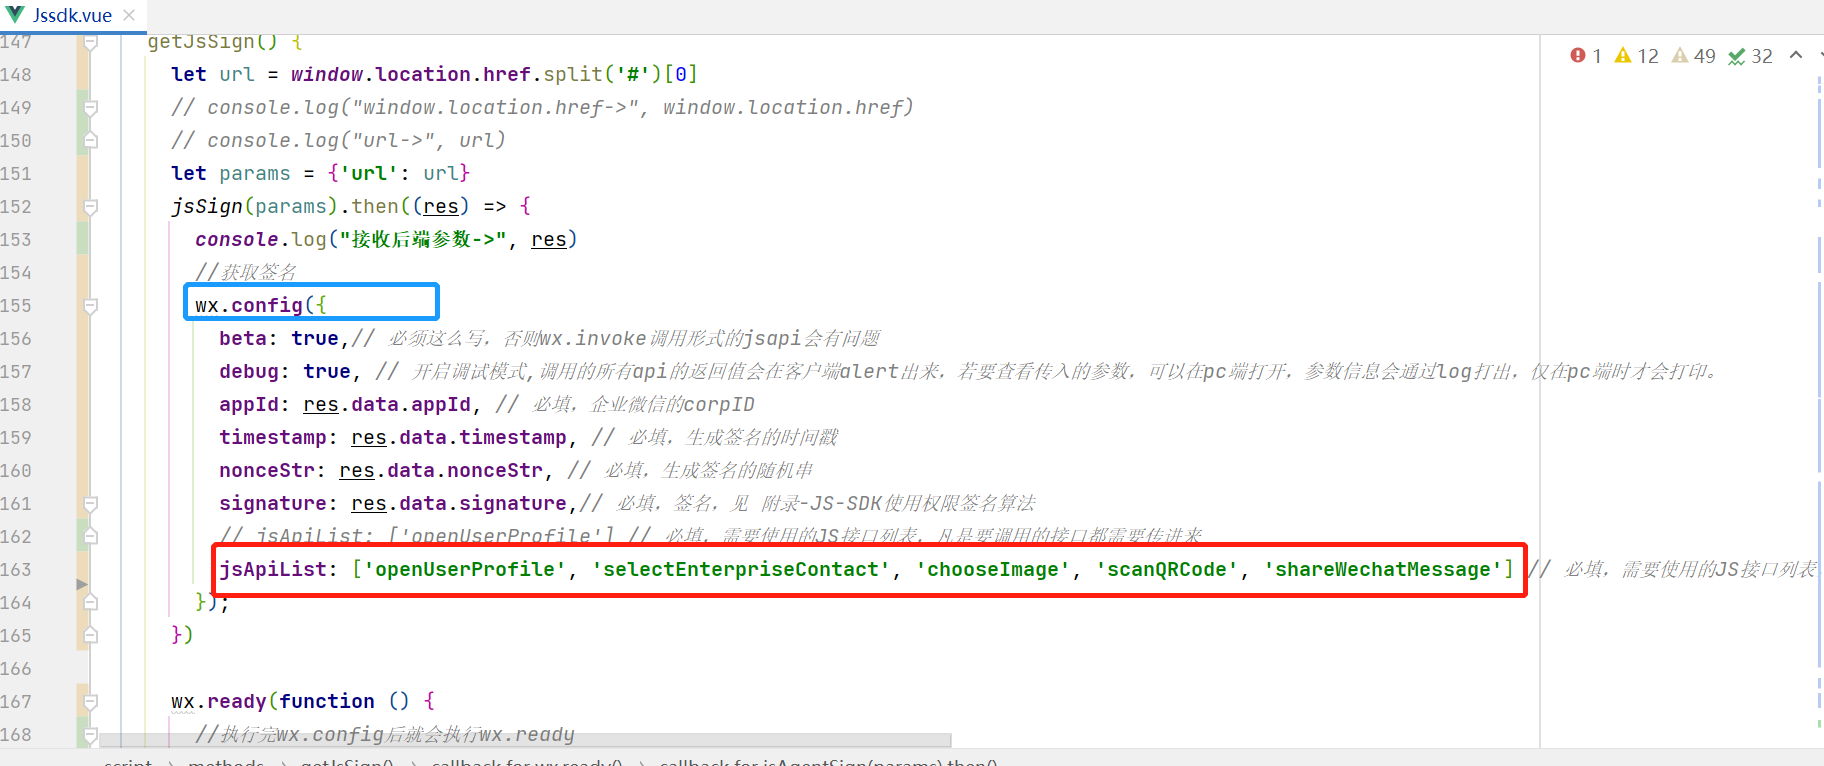Image resolution: width=1824 pixels, height=766 pixels.
Task: Click window.location.href on line 148
Action: [x=411, y=74]
